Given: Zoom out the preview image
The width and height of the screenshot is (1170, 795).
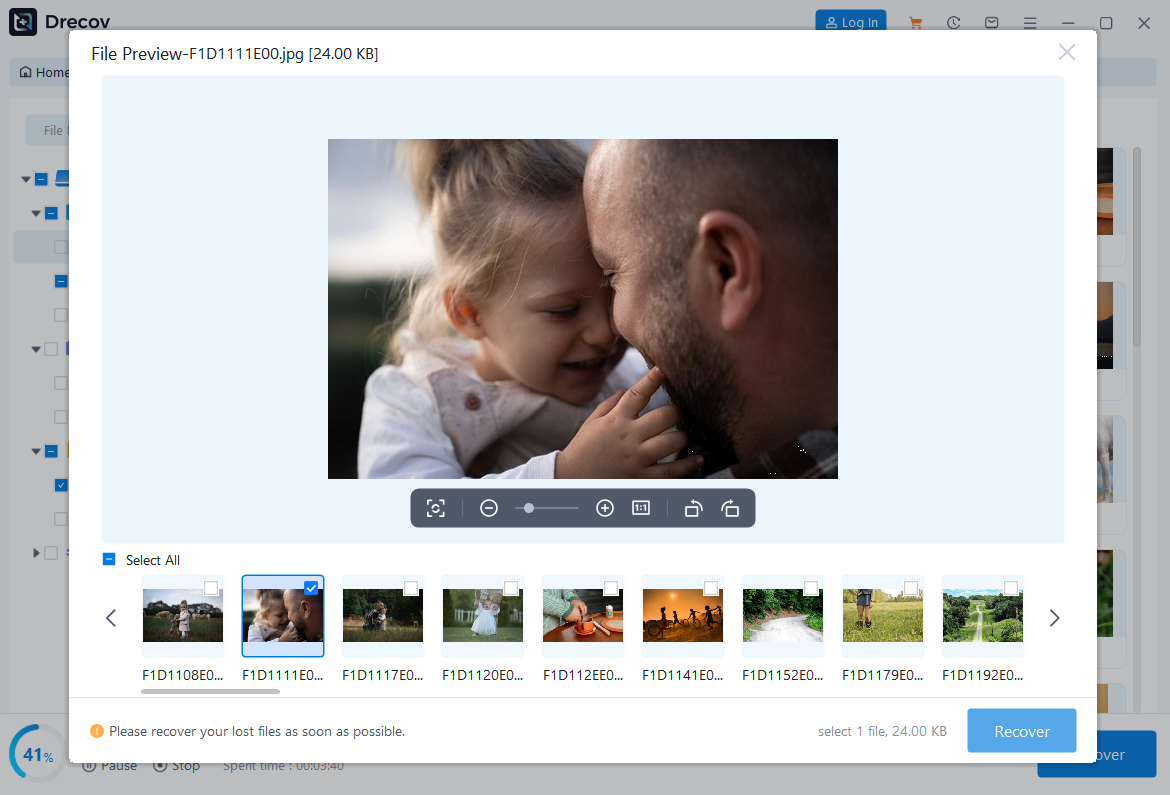Looking at the screenshot, I should [489, 508].
